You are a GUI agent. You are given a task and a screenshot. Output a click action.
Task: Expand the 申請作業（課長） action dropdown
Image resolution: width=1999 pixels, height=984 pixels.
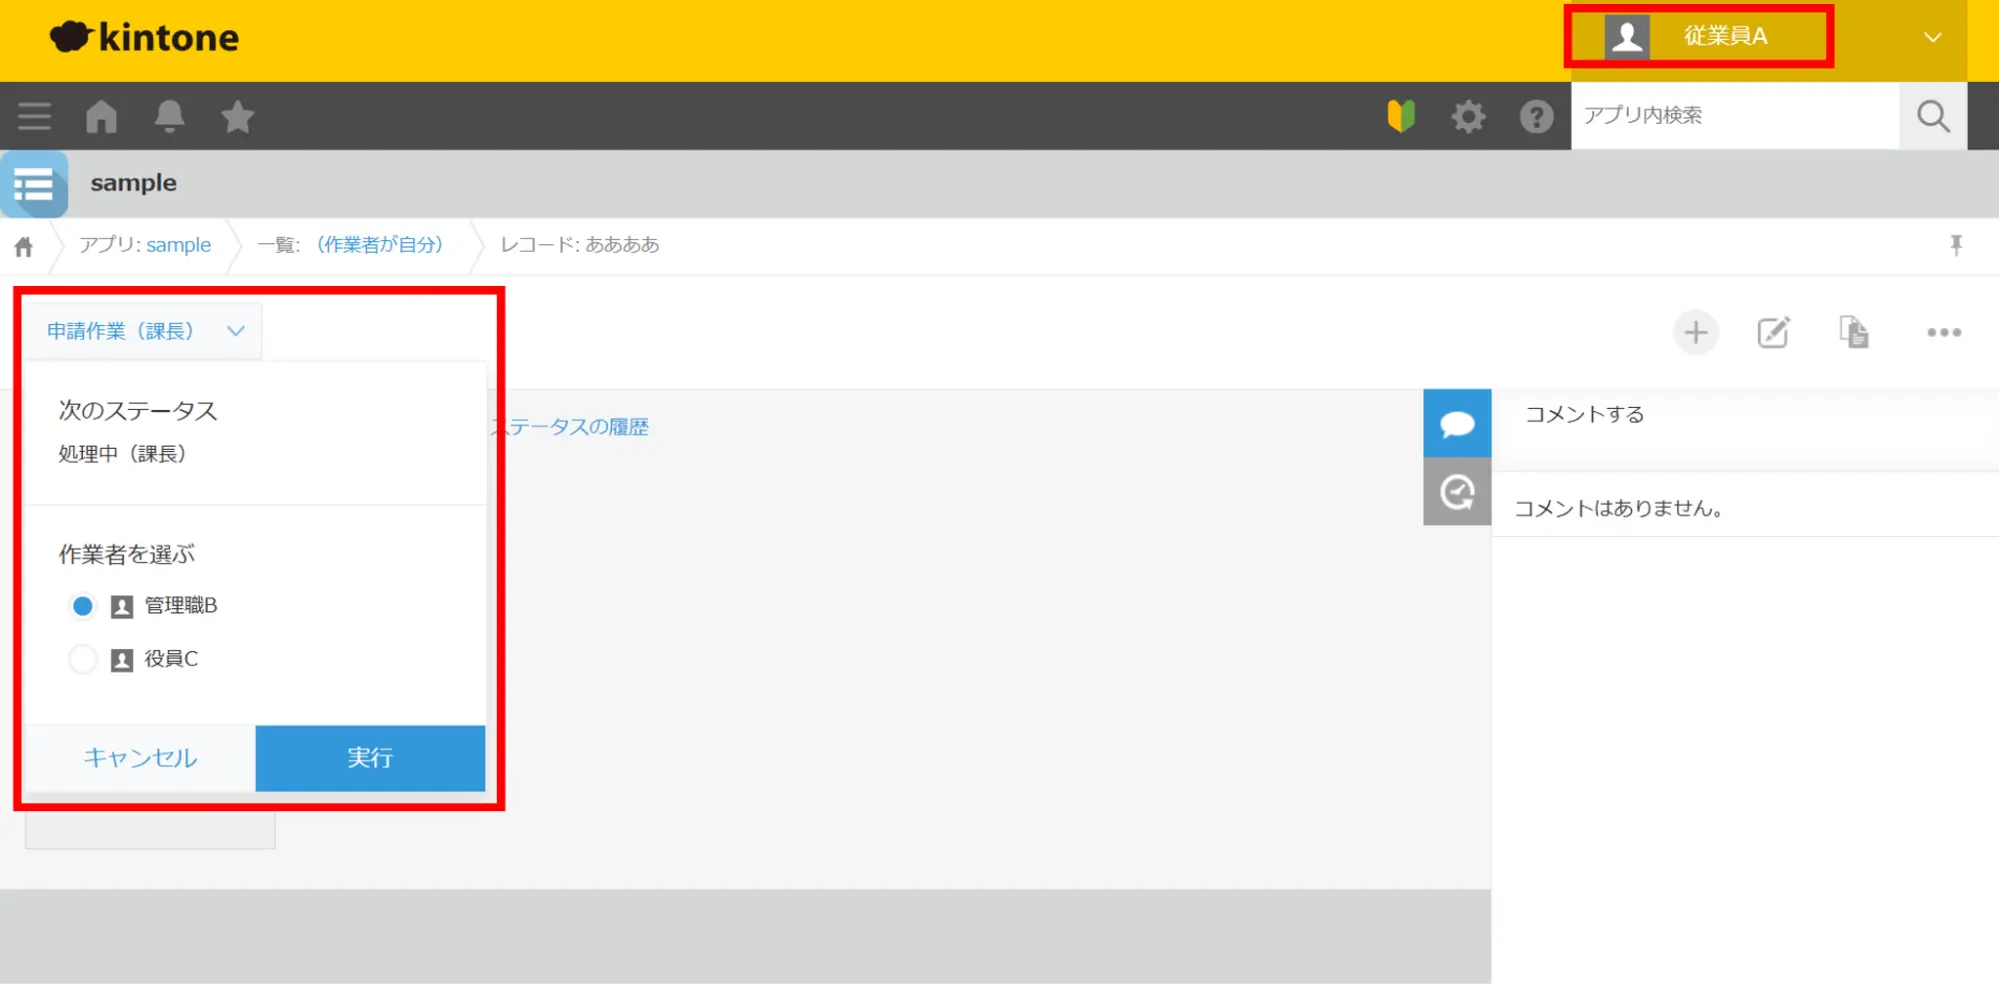tap(145, 331)
